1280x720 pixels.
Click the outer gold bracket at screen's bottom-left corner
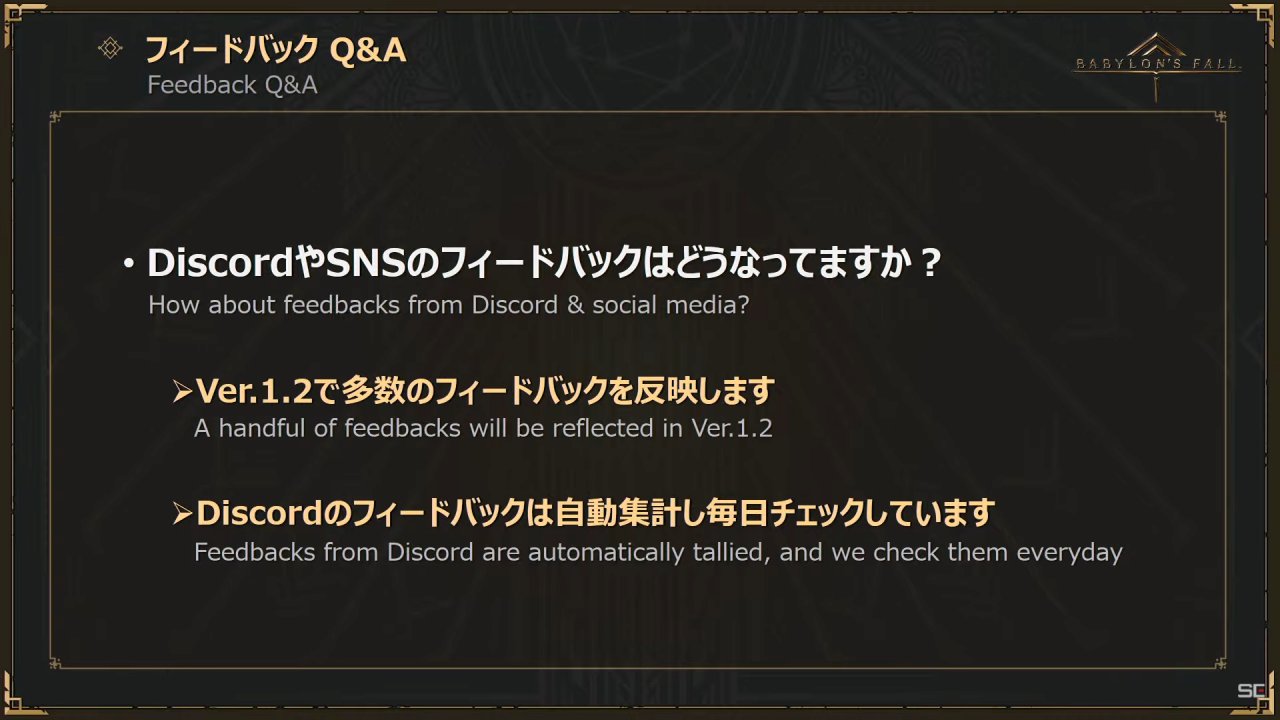click(x=20, y=697)
